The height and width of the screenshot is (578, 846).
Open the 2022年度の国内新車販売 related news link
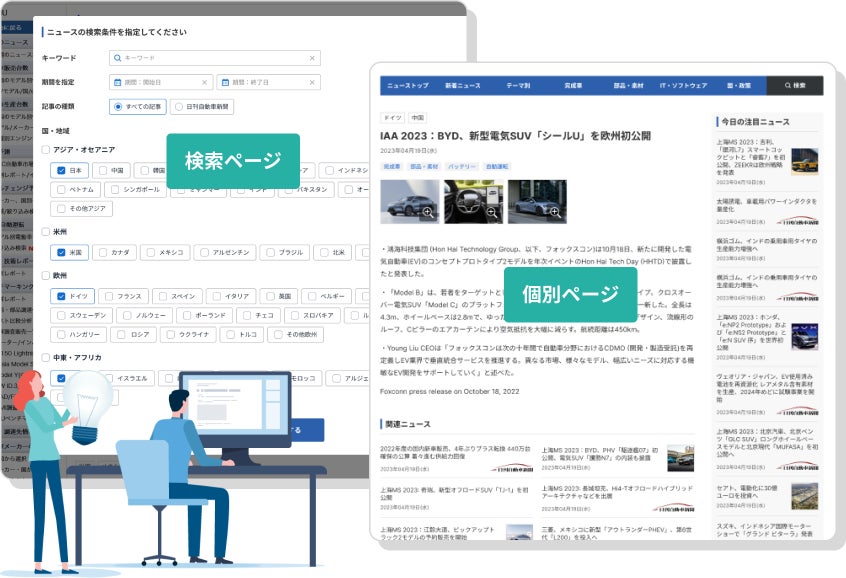tap(456, 459)
